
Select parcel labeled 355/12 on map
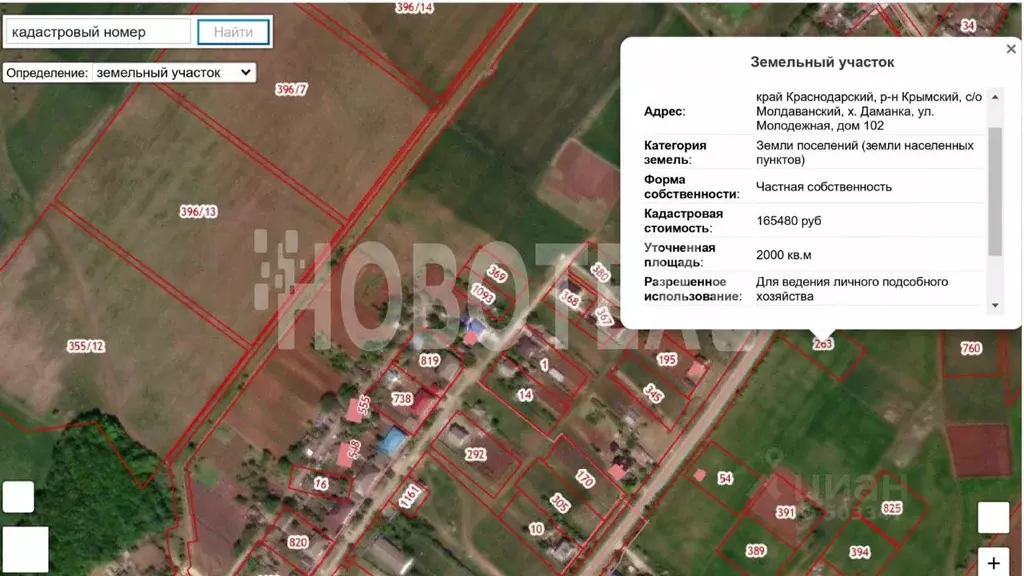coord(86,346)
